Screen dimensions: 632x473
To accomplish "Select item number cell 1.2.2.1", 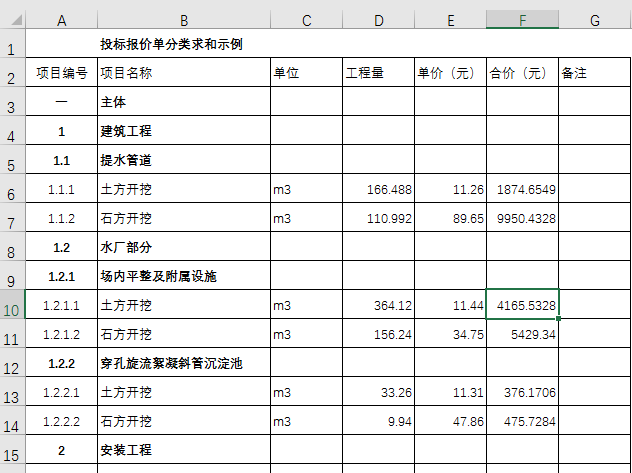I will [x=62, y=392].
